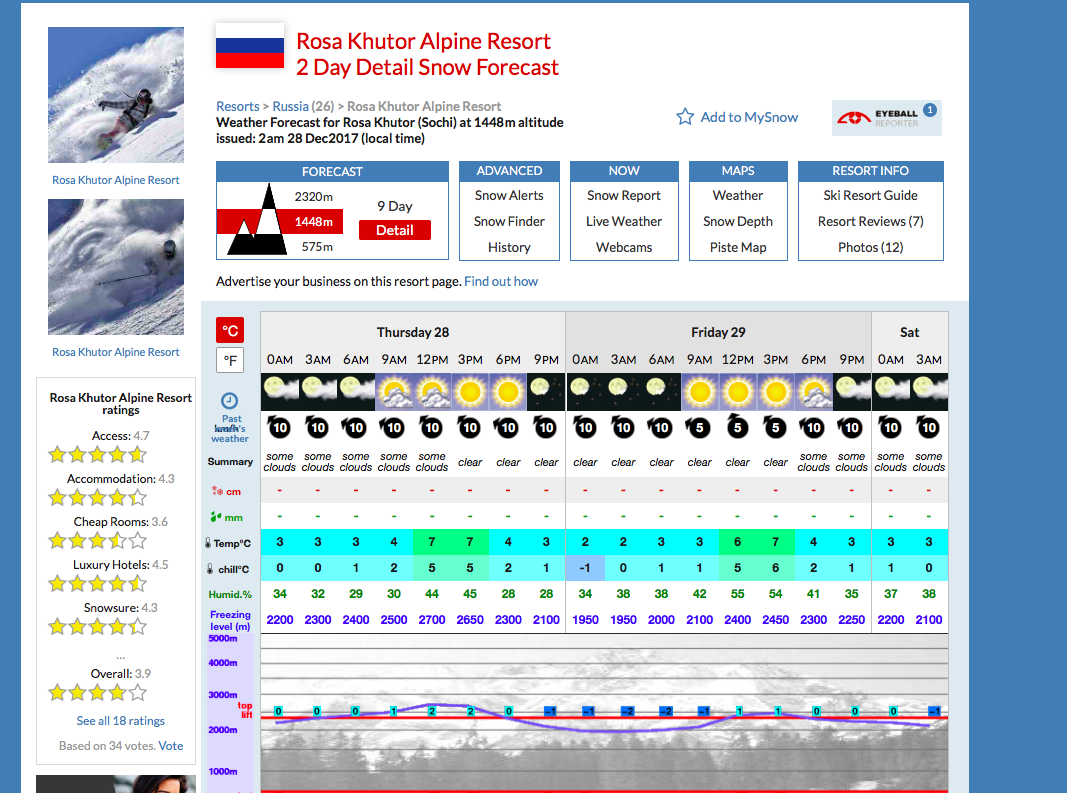The width and height of the screenshot is (1067, 793).
Task: View Live Weather
Action: tap(624, 221)
